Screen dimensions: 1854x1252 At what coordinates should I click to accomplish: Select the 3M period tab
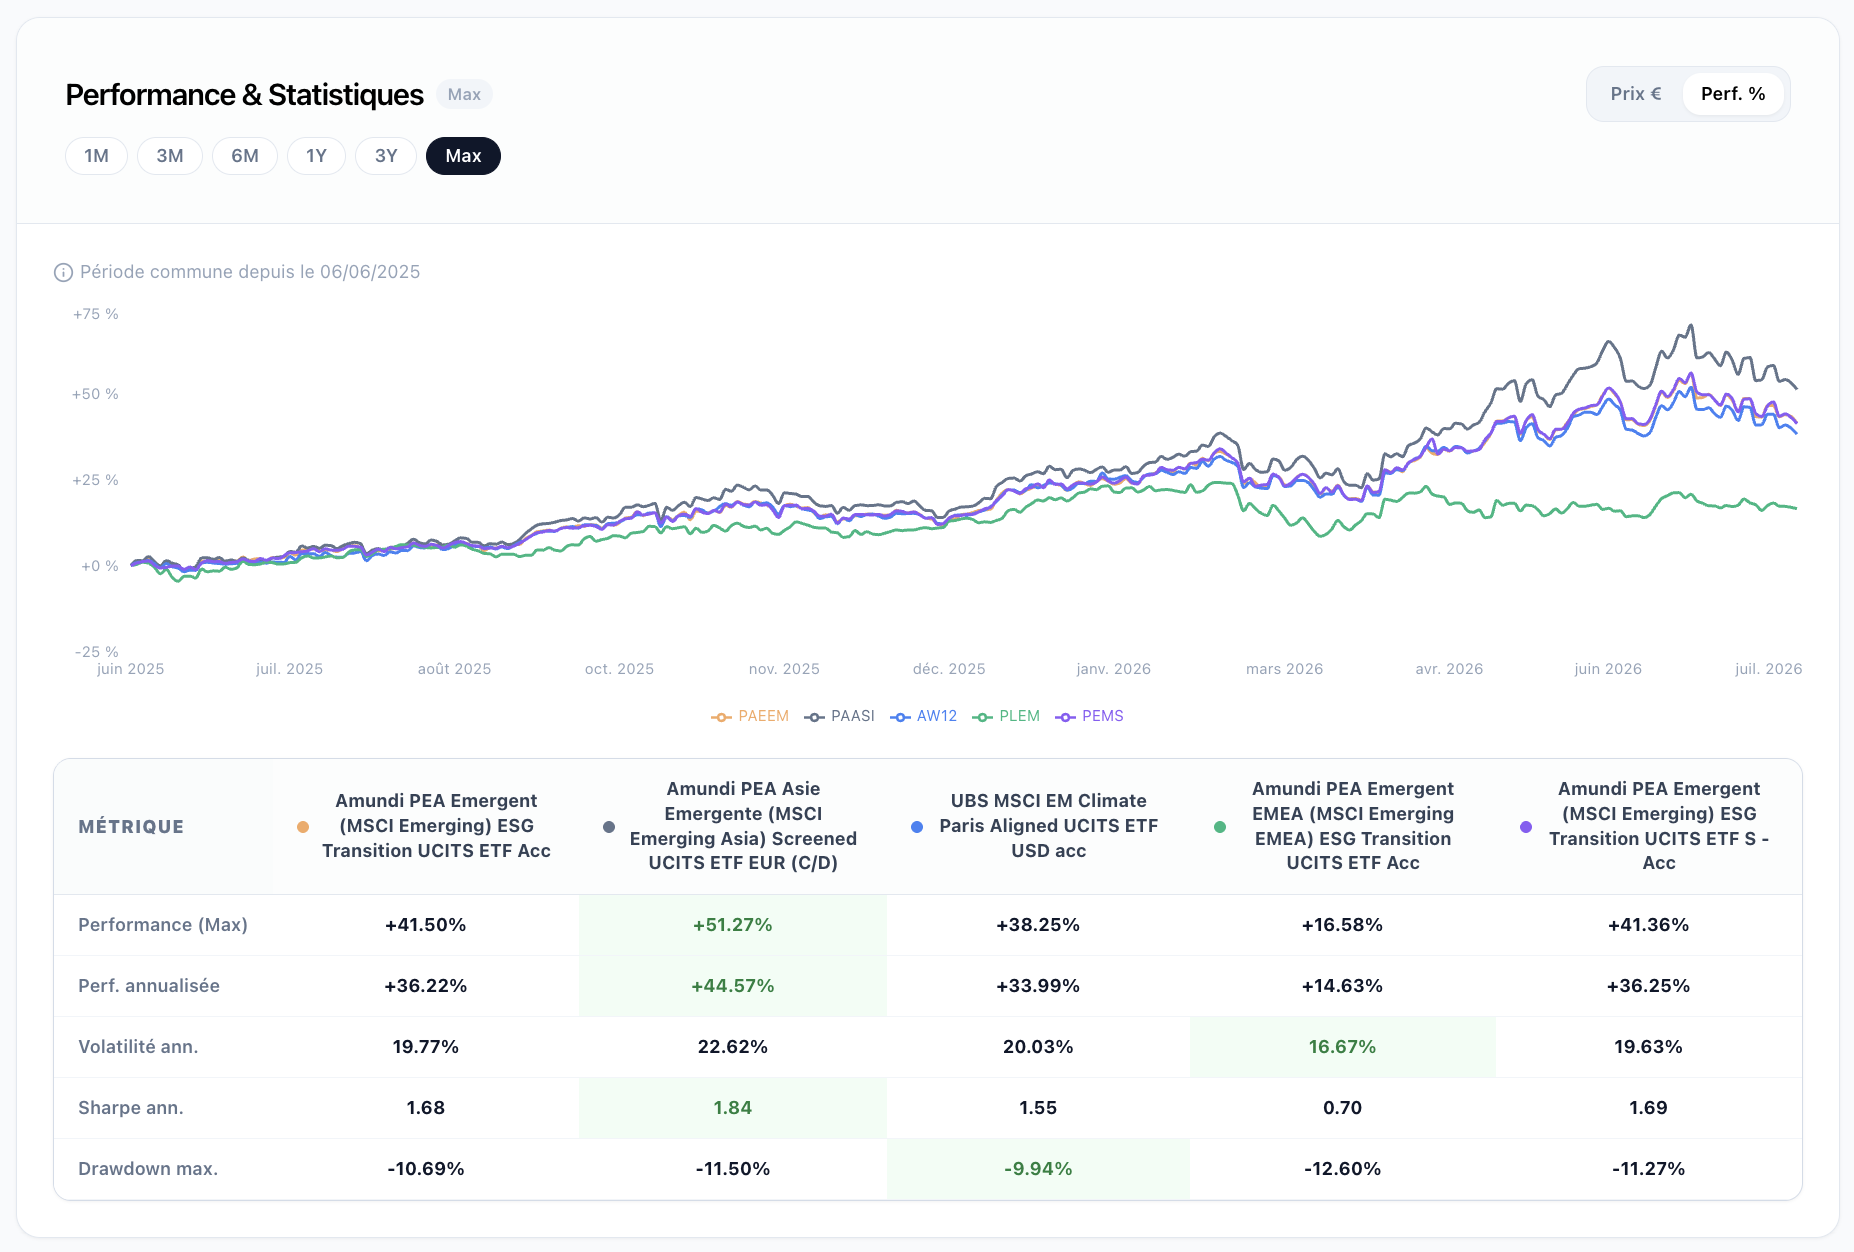170,156
